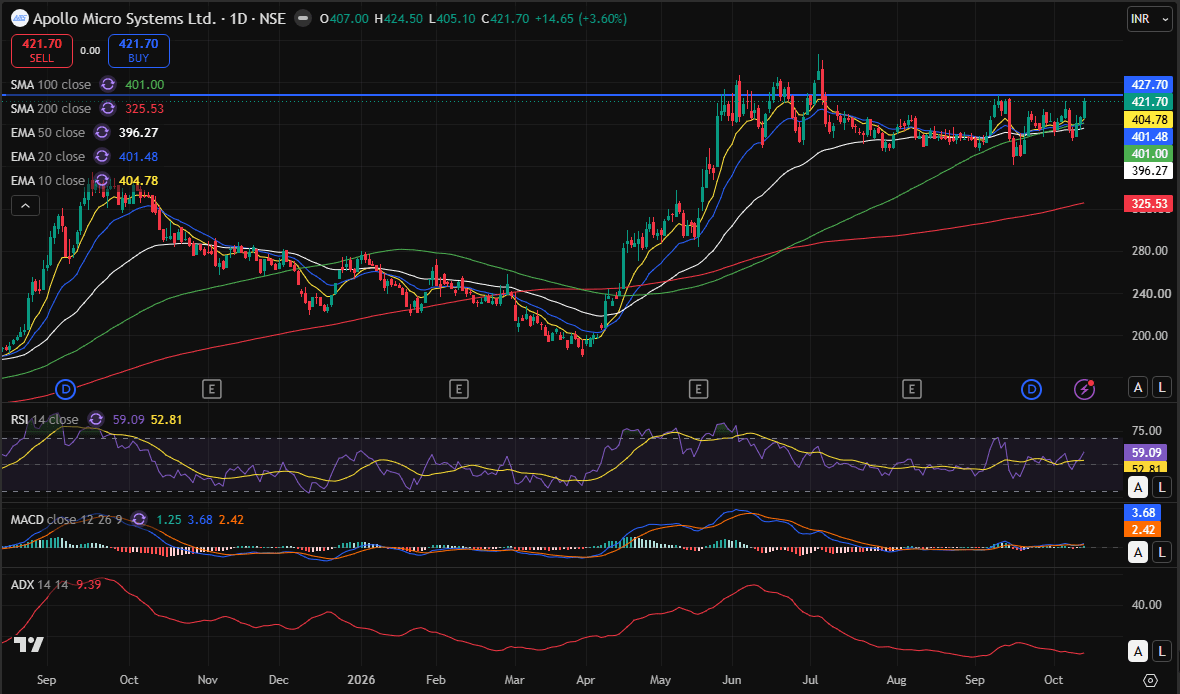Select the EMA 20 close indicator label
Viewport: 1180px width, 694px height.
click(x=47, y=157)
